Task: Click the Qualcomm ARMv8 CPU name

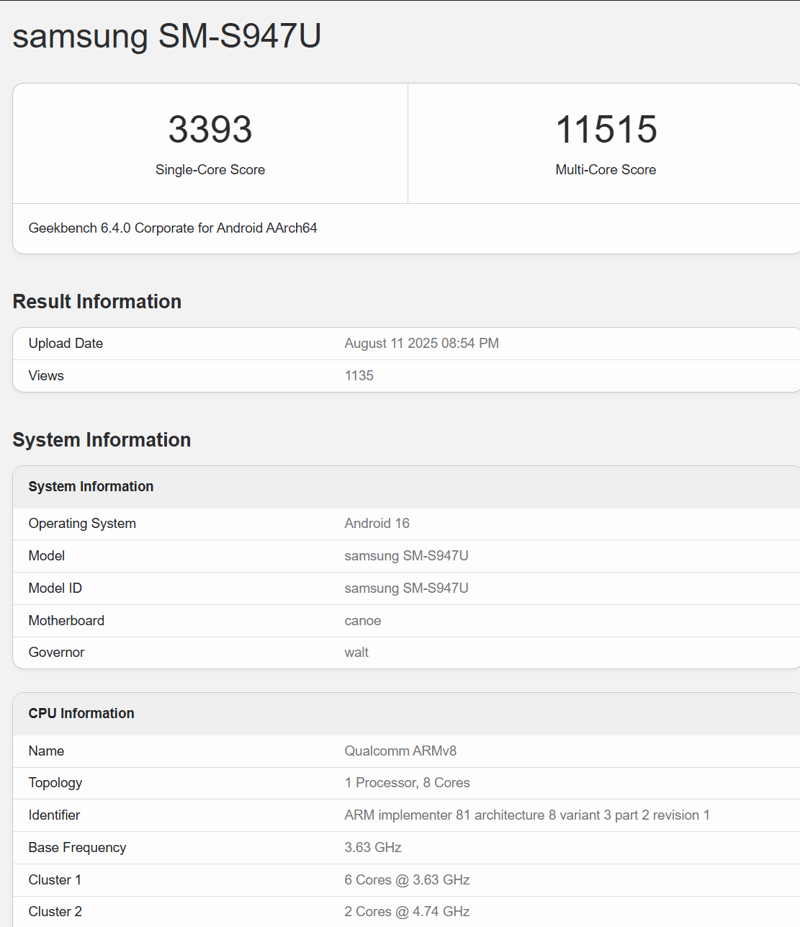Action: 400,751
